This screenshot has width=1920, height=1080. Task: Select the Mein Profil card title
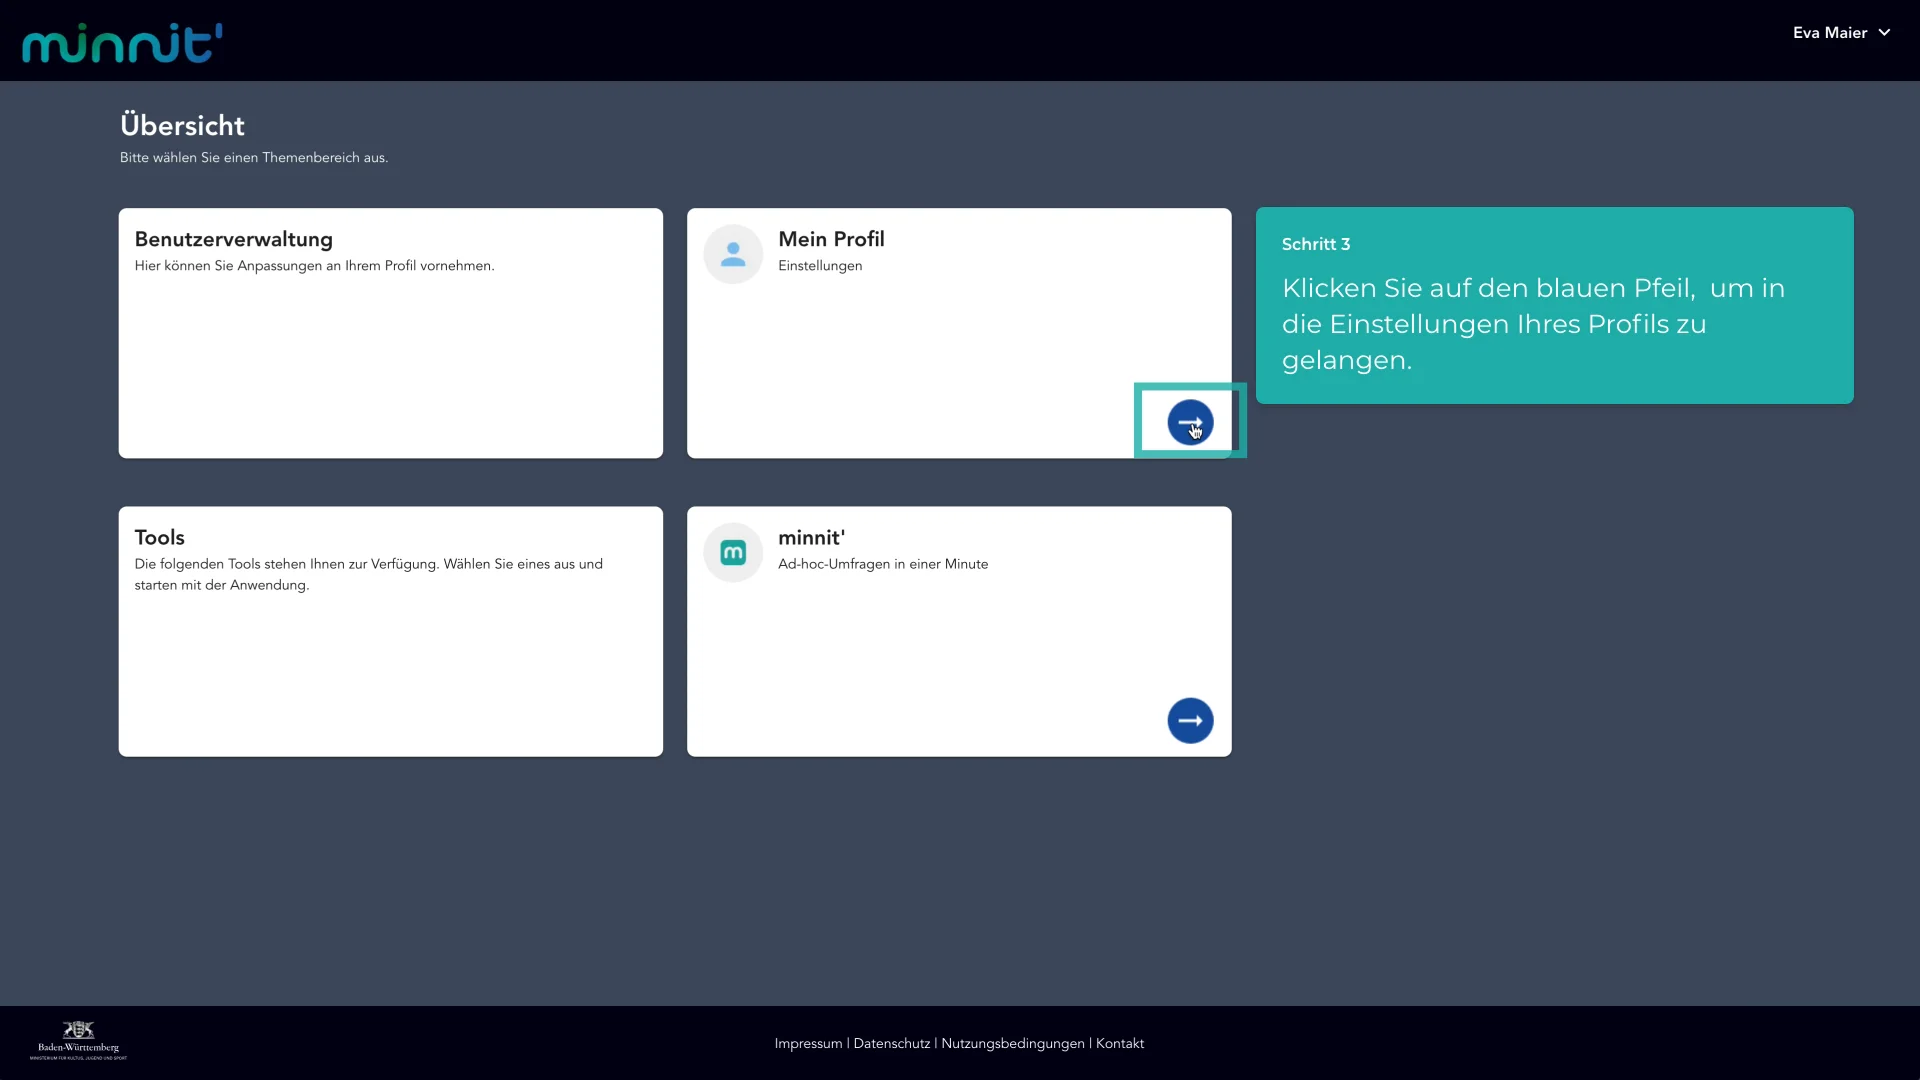coord(831,239)
